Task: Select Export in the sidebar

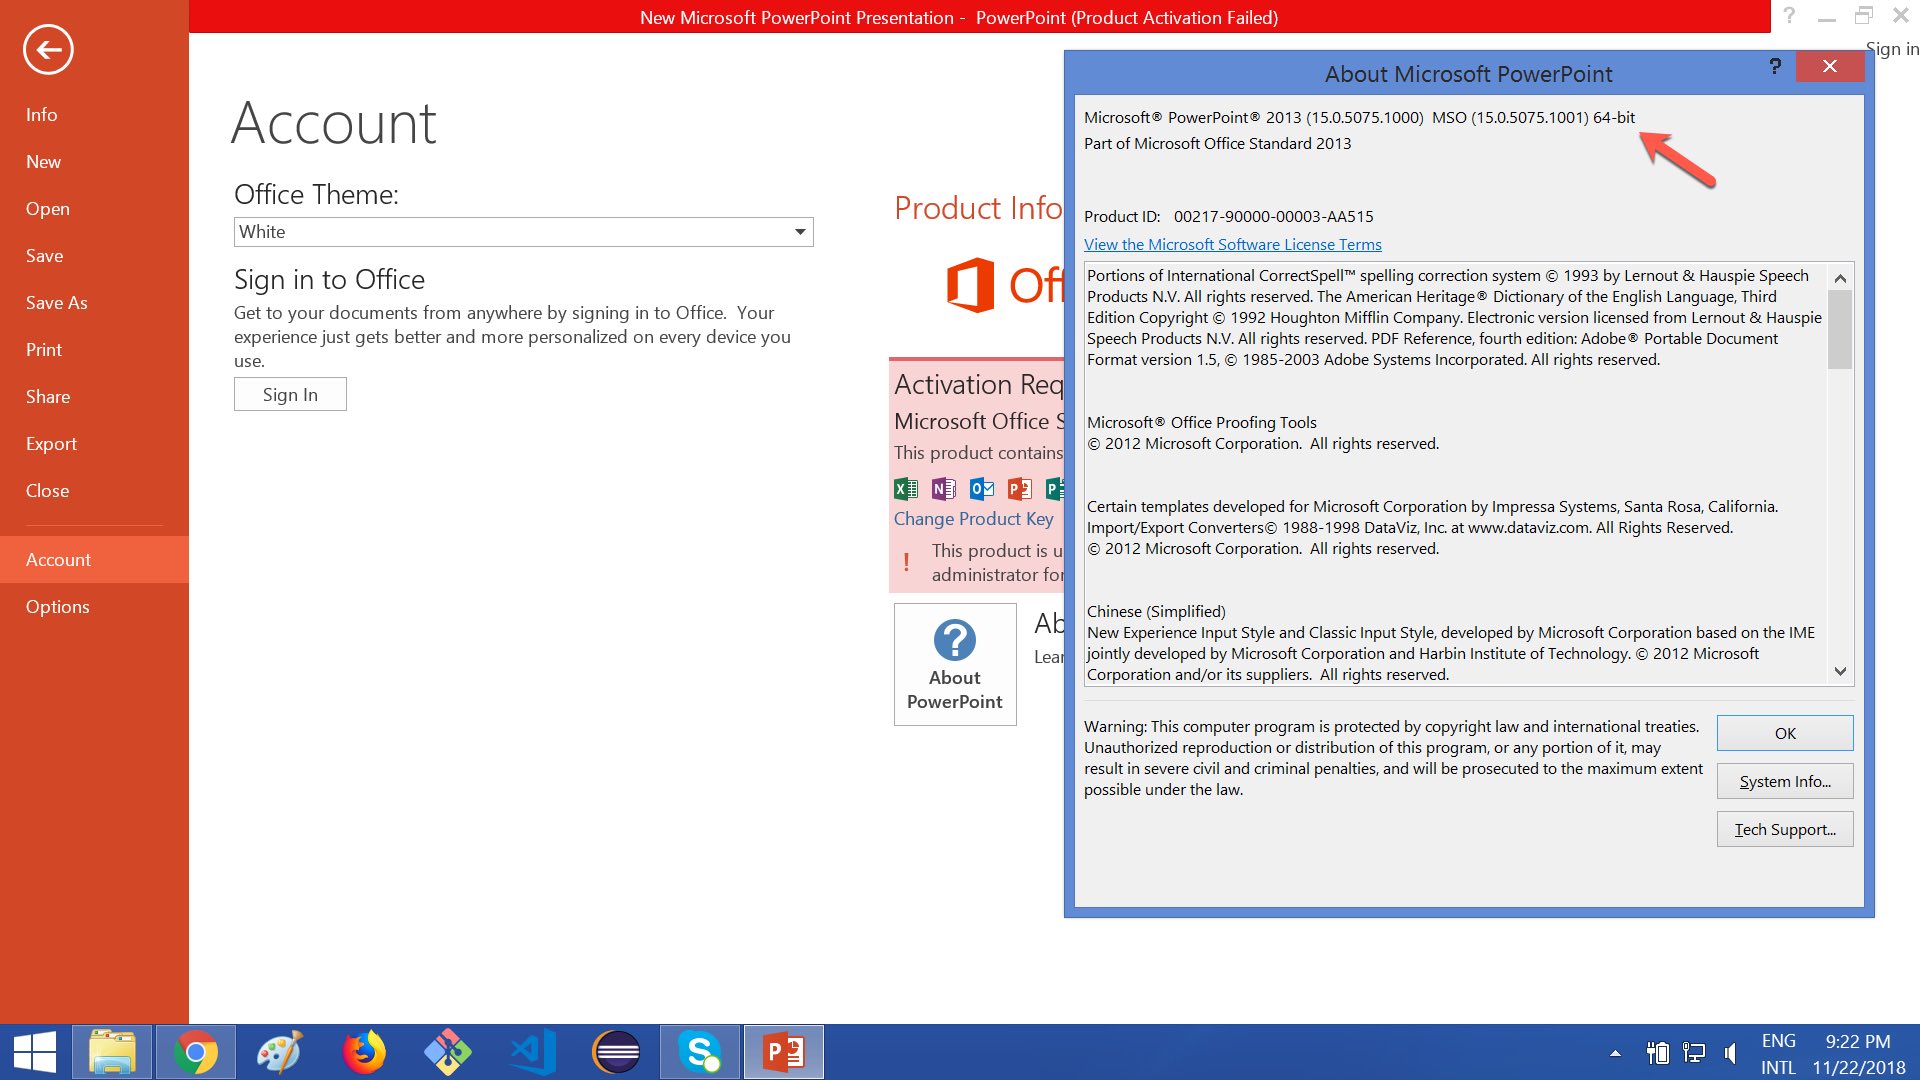Action: (51, 443)
